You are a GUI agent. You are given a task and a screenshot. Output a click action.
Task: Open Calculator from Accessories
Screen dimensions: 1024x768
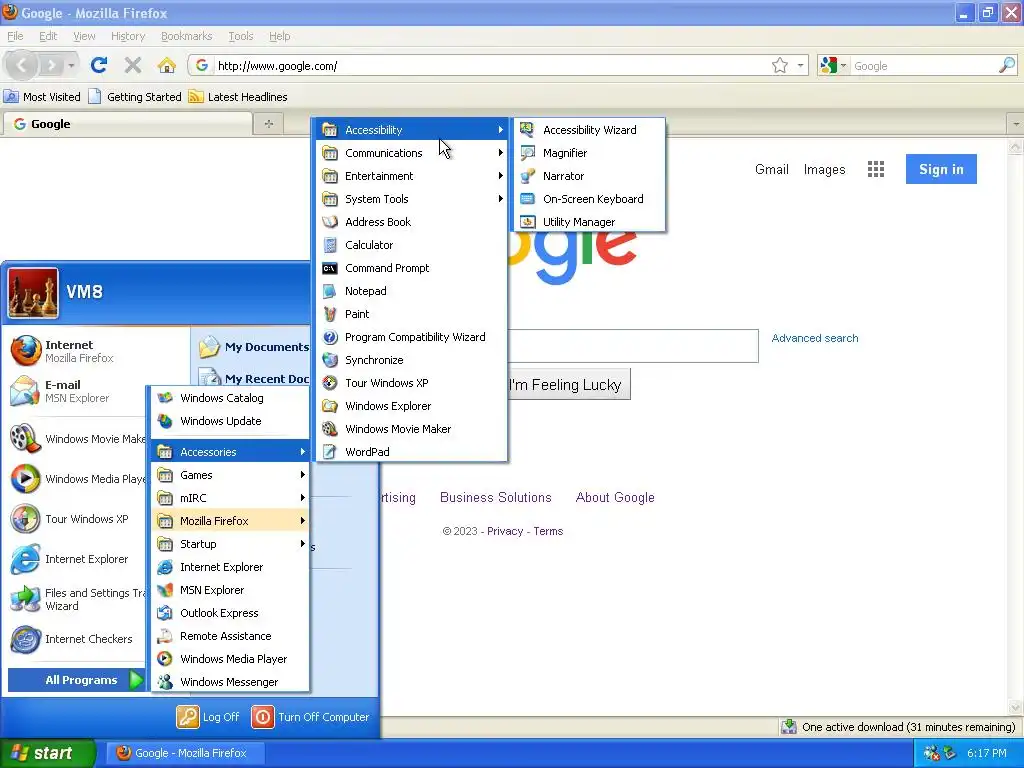[x=411, y=245]
